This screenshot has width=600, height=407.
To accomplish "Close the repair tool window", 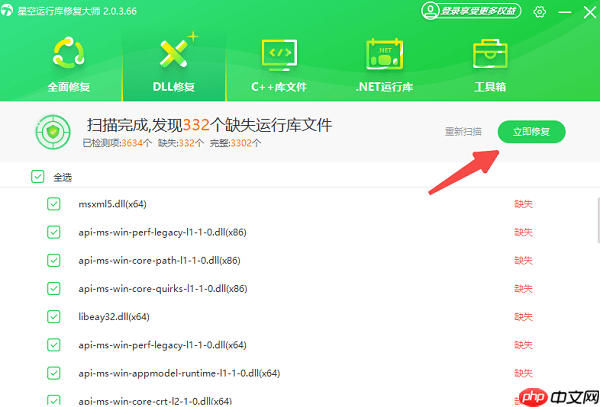I will 590,12.
